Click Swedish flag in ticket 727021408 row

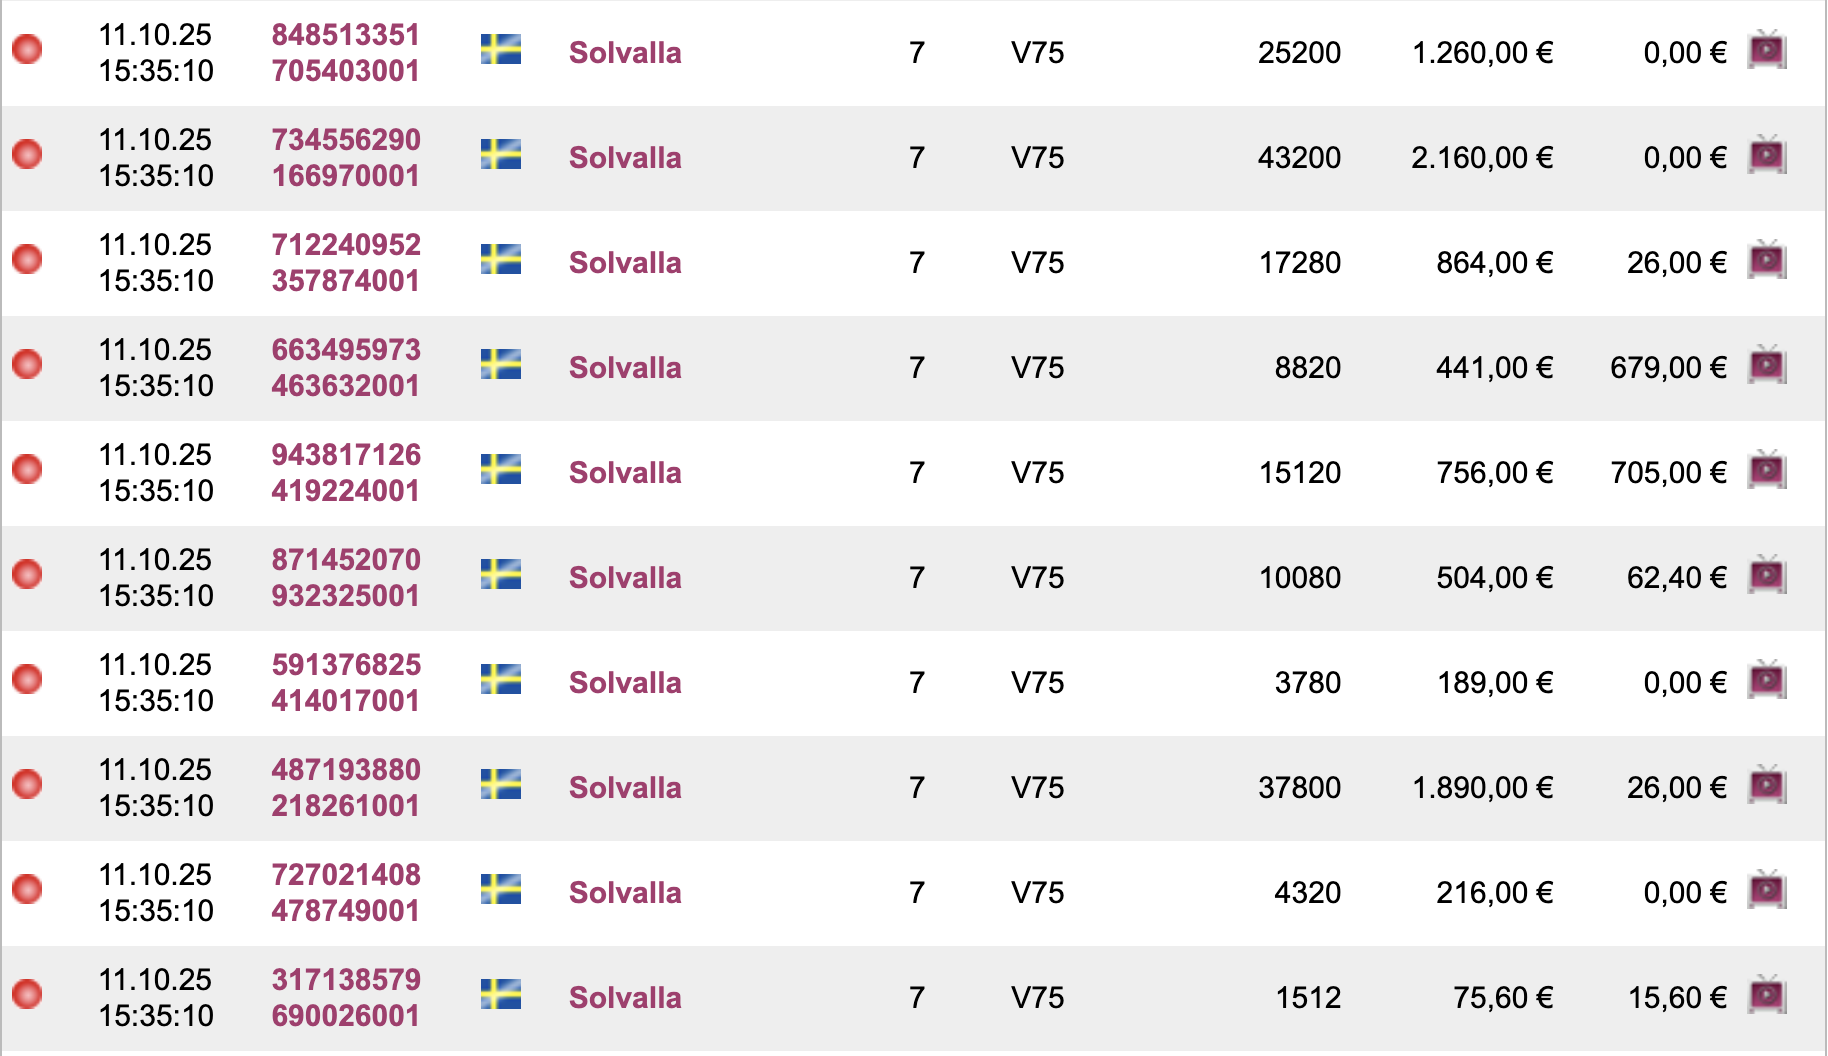pyautogui.click(x=501, y=890)
